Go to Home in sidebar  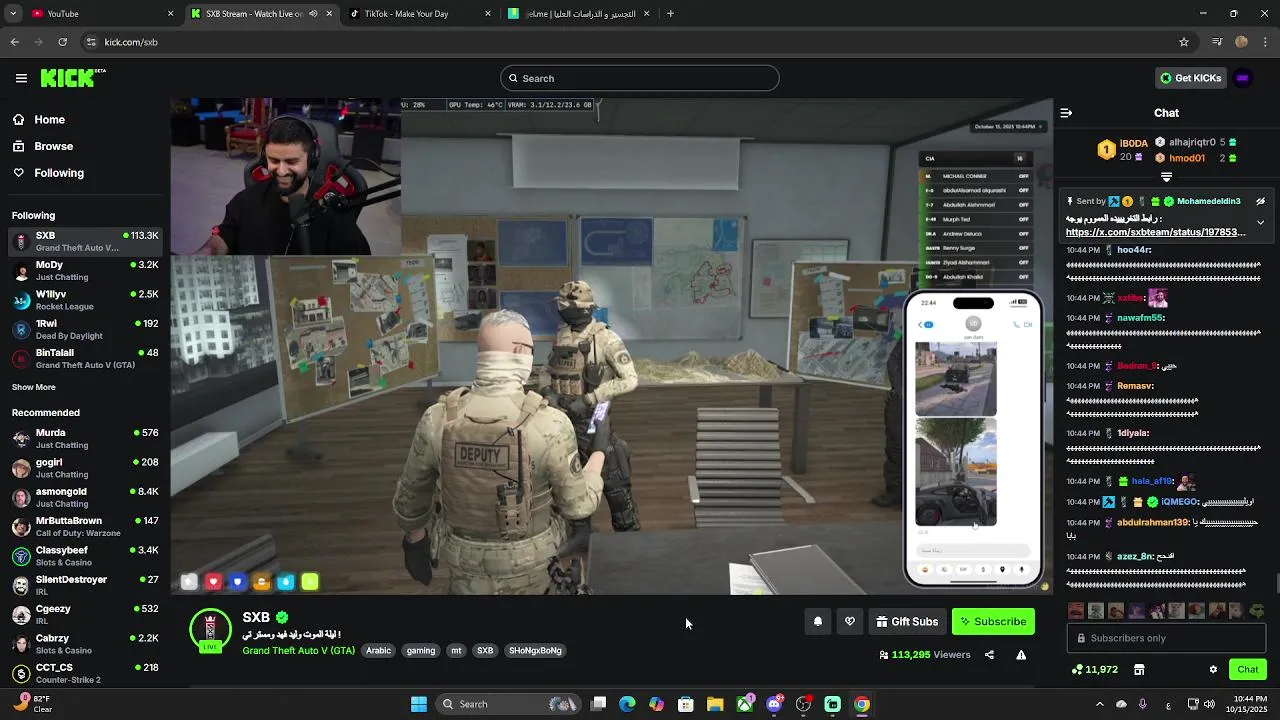(x=38, y=119)
